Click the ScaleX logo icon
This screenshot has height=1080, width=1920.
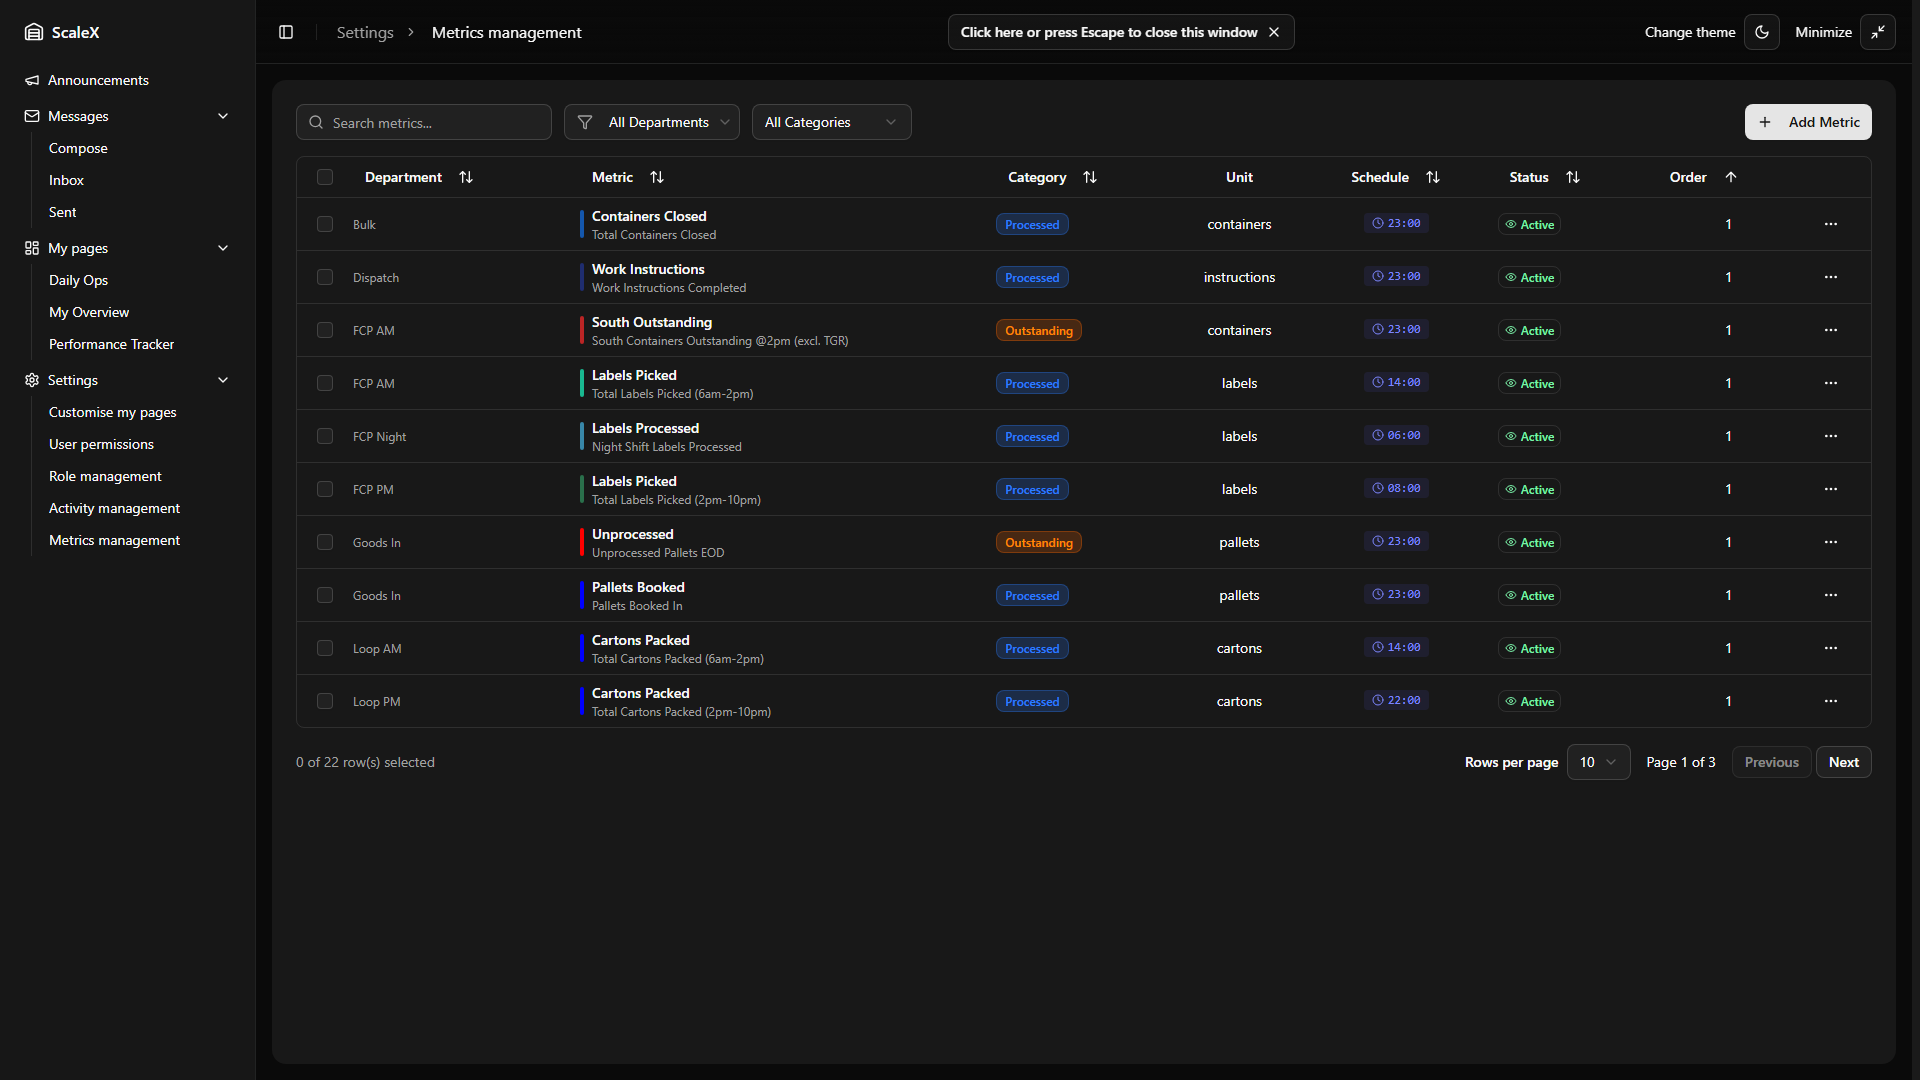34,32
